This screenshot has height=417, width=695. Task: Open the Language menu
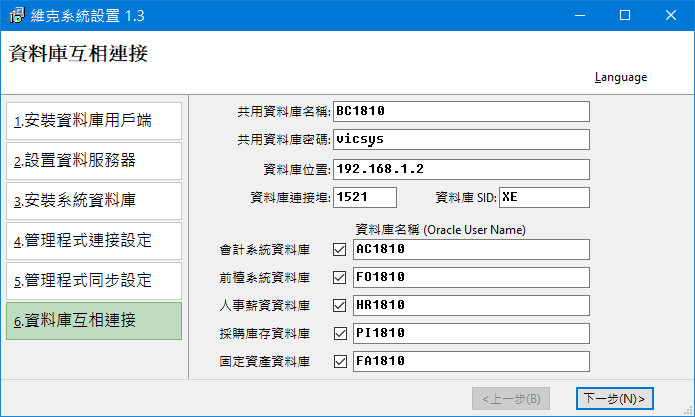pos(621,77)
